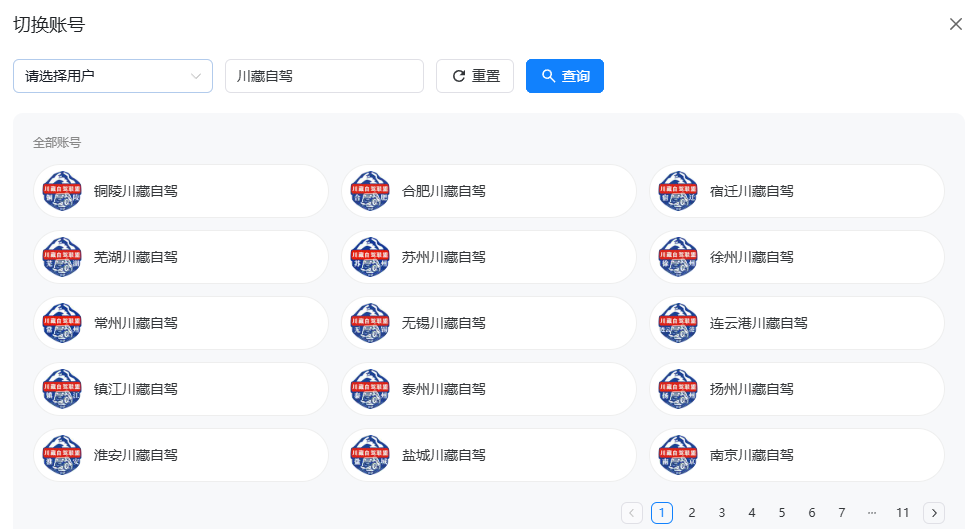Click the 查询 search button
The width and height of the screenshot is (975, 529).
point(565,76)
